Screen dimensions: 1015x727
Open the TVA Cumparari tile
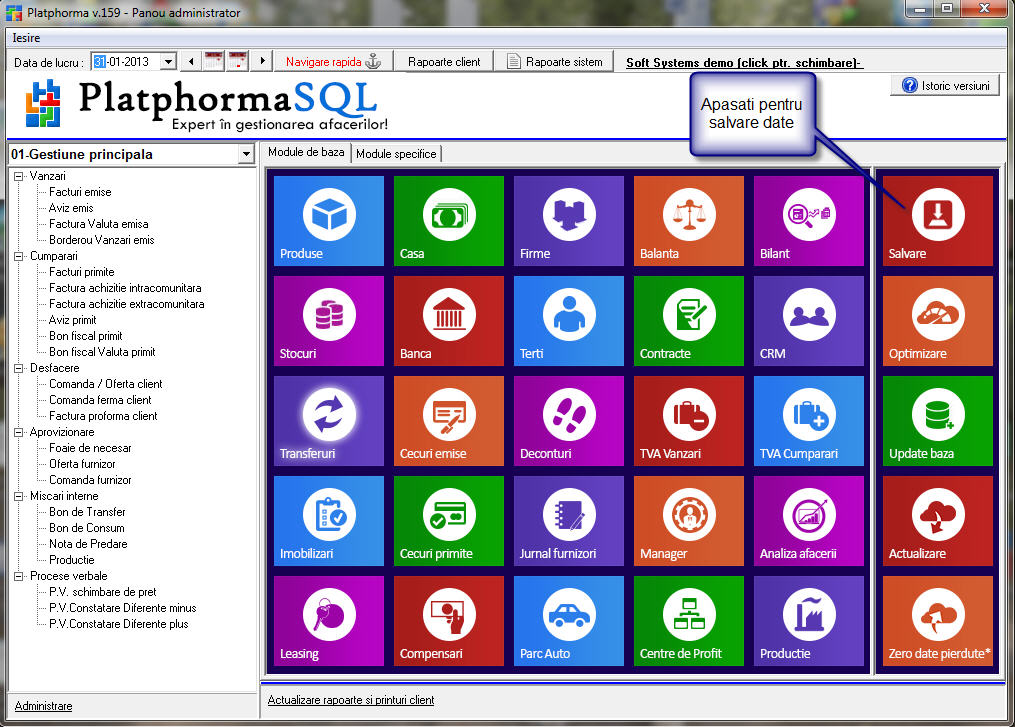click(x=809, y=421)
